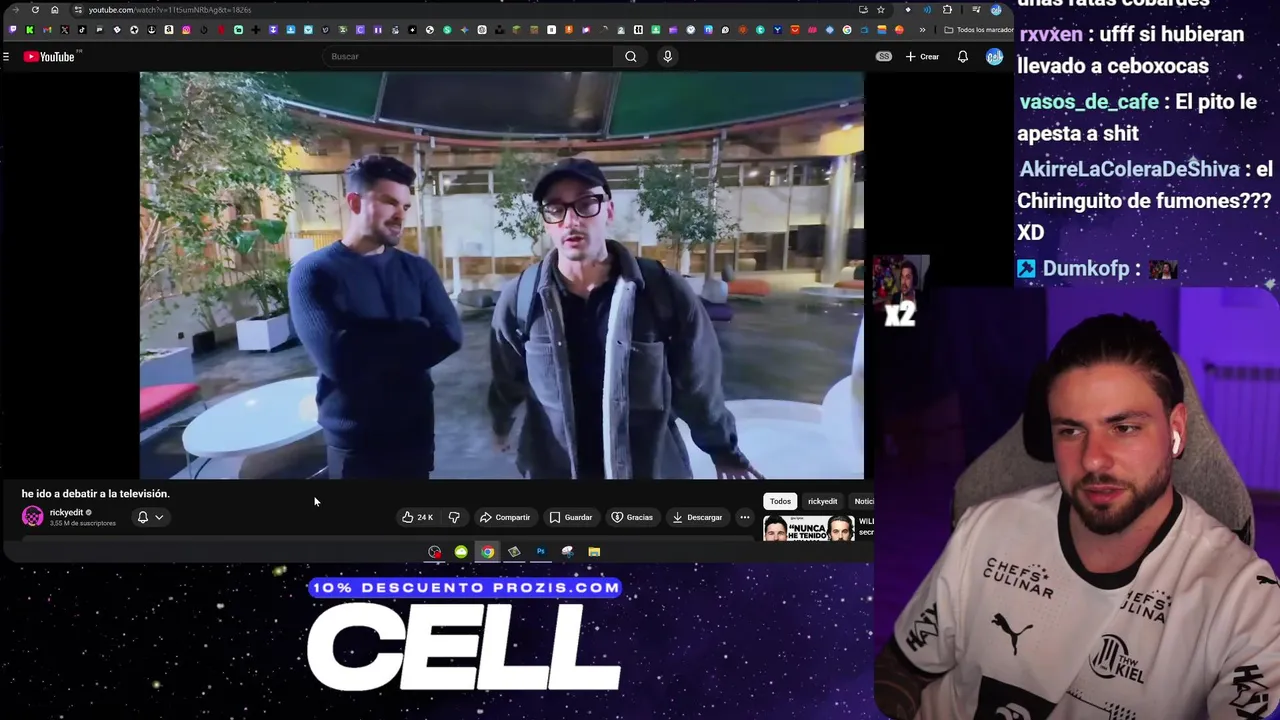Open the 'rickyedit' channel name link
The image size is (1280, 720).
point(66,512)
